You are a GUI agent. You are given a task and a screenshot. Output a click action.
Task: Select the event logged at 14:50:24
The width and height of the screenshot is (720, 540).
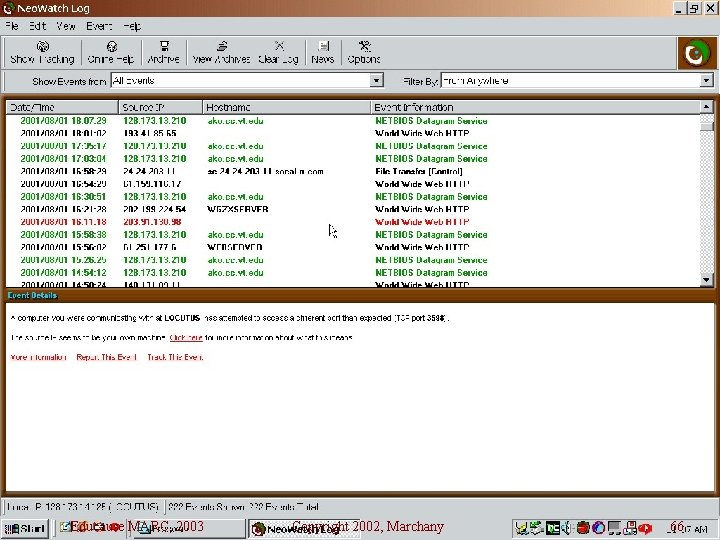[x=353, y=284]
